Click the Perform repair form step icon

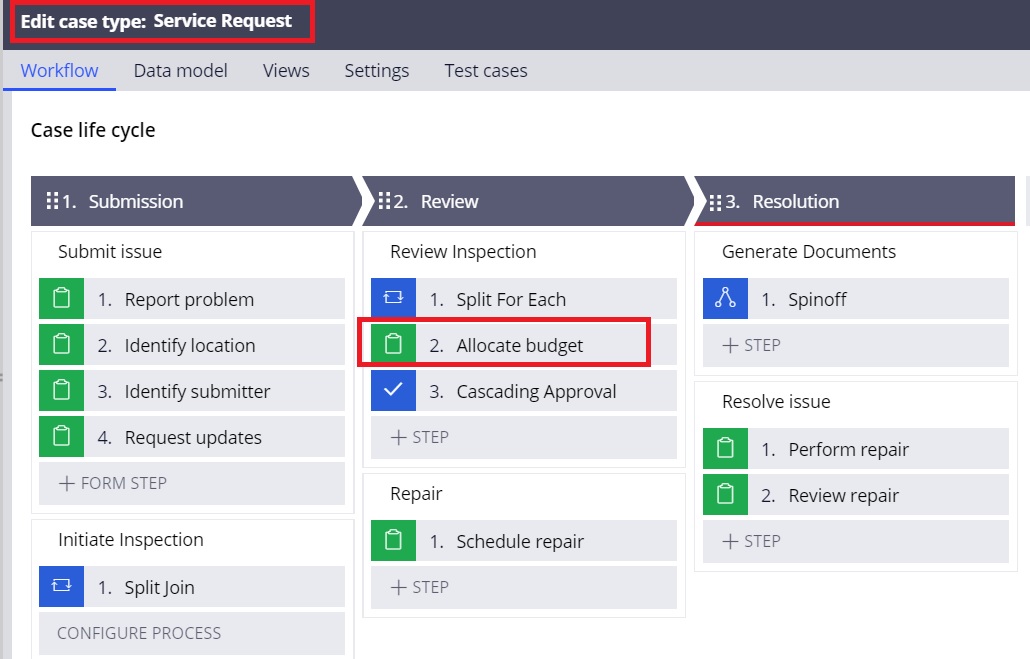724,448
